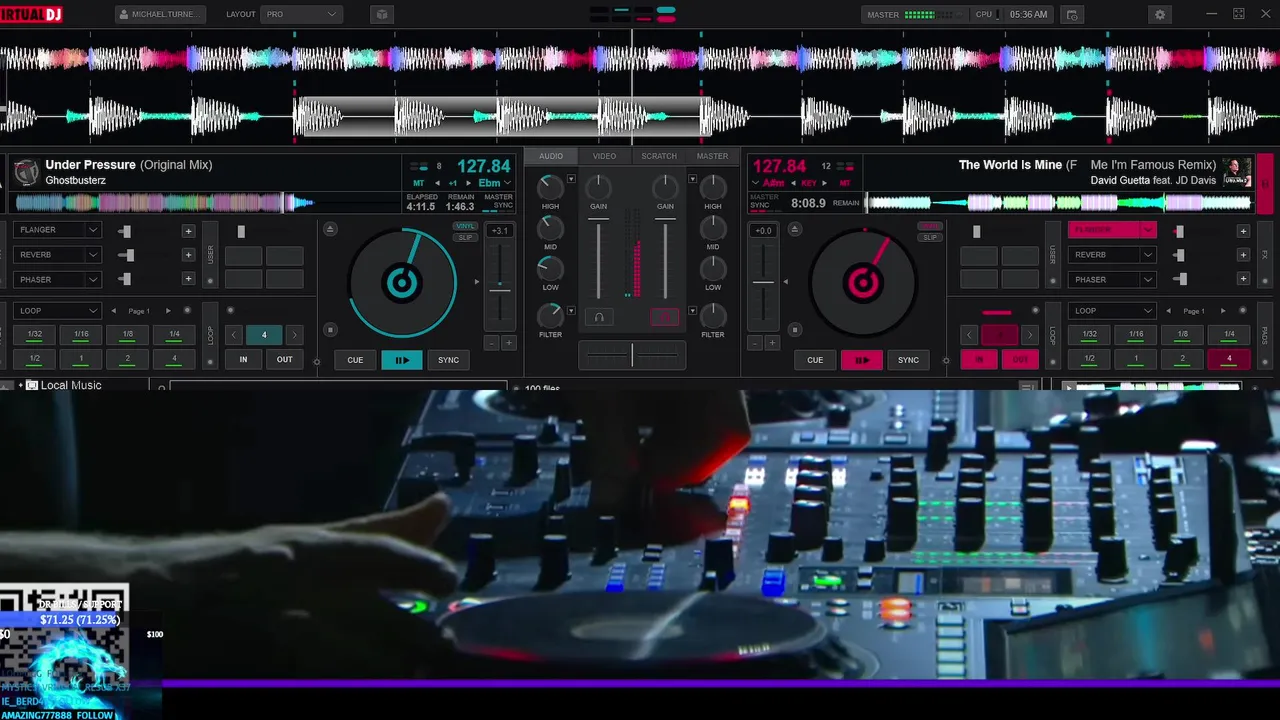Toggle master tempo MT on right deck
This screenshot has height=720, width=1280.
[x=845, y=184]
